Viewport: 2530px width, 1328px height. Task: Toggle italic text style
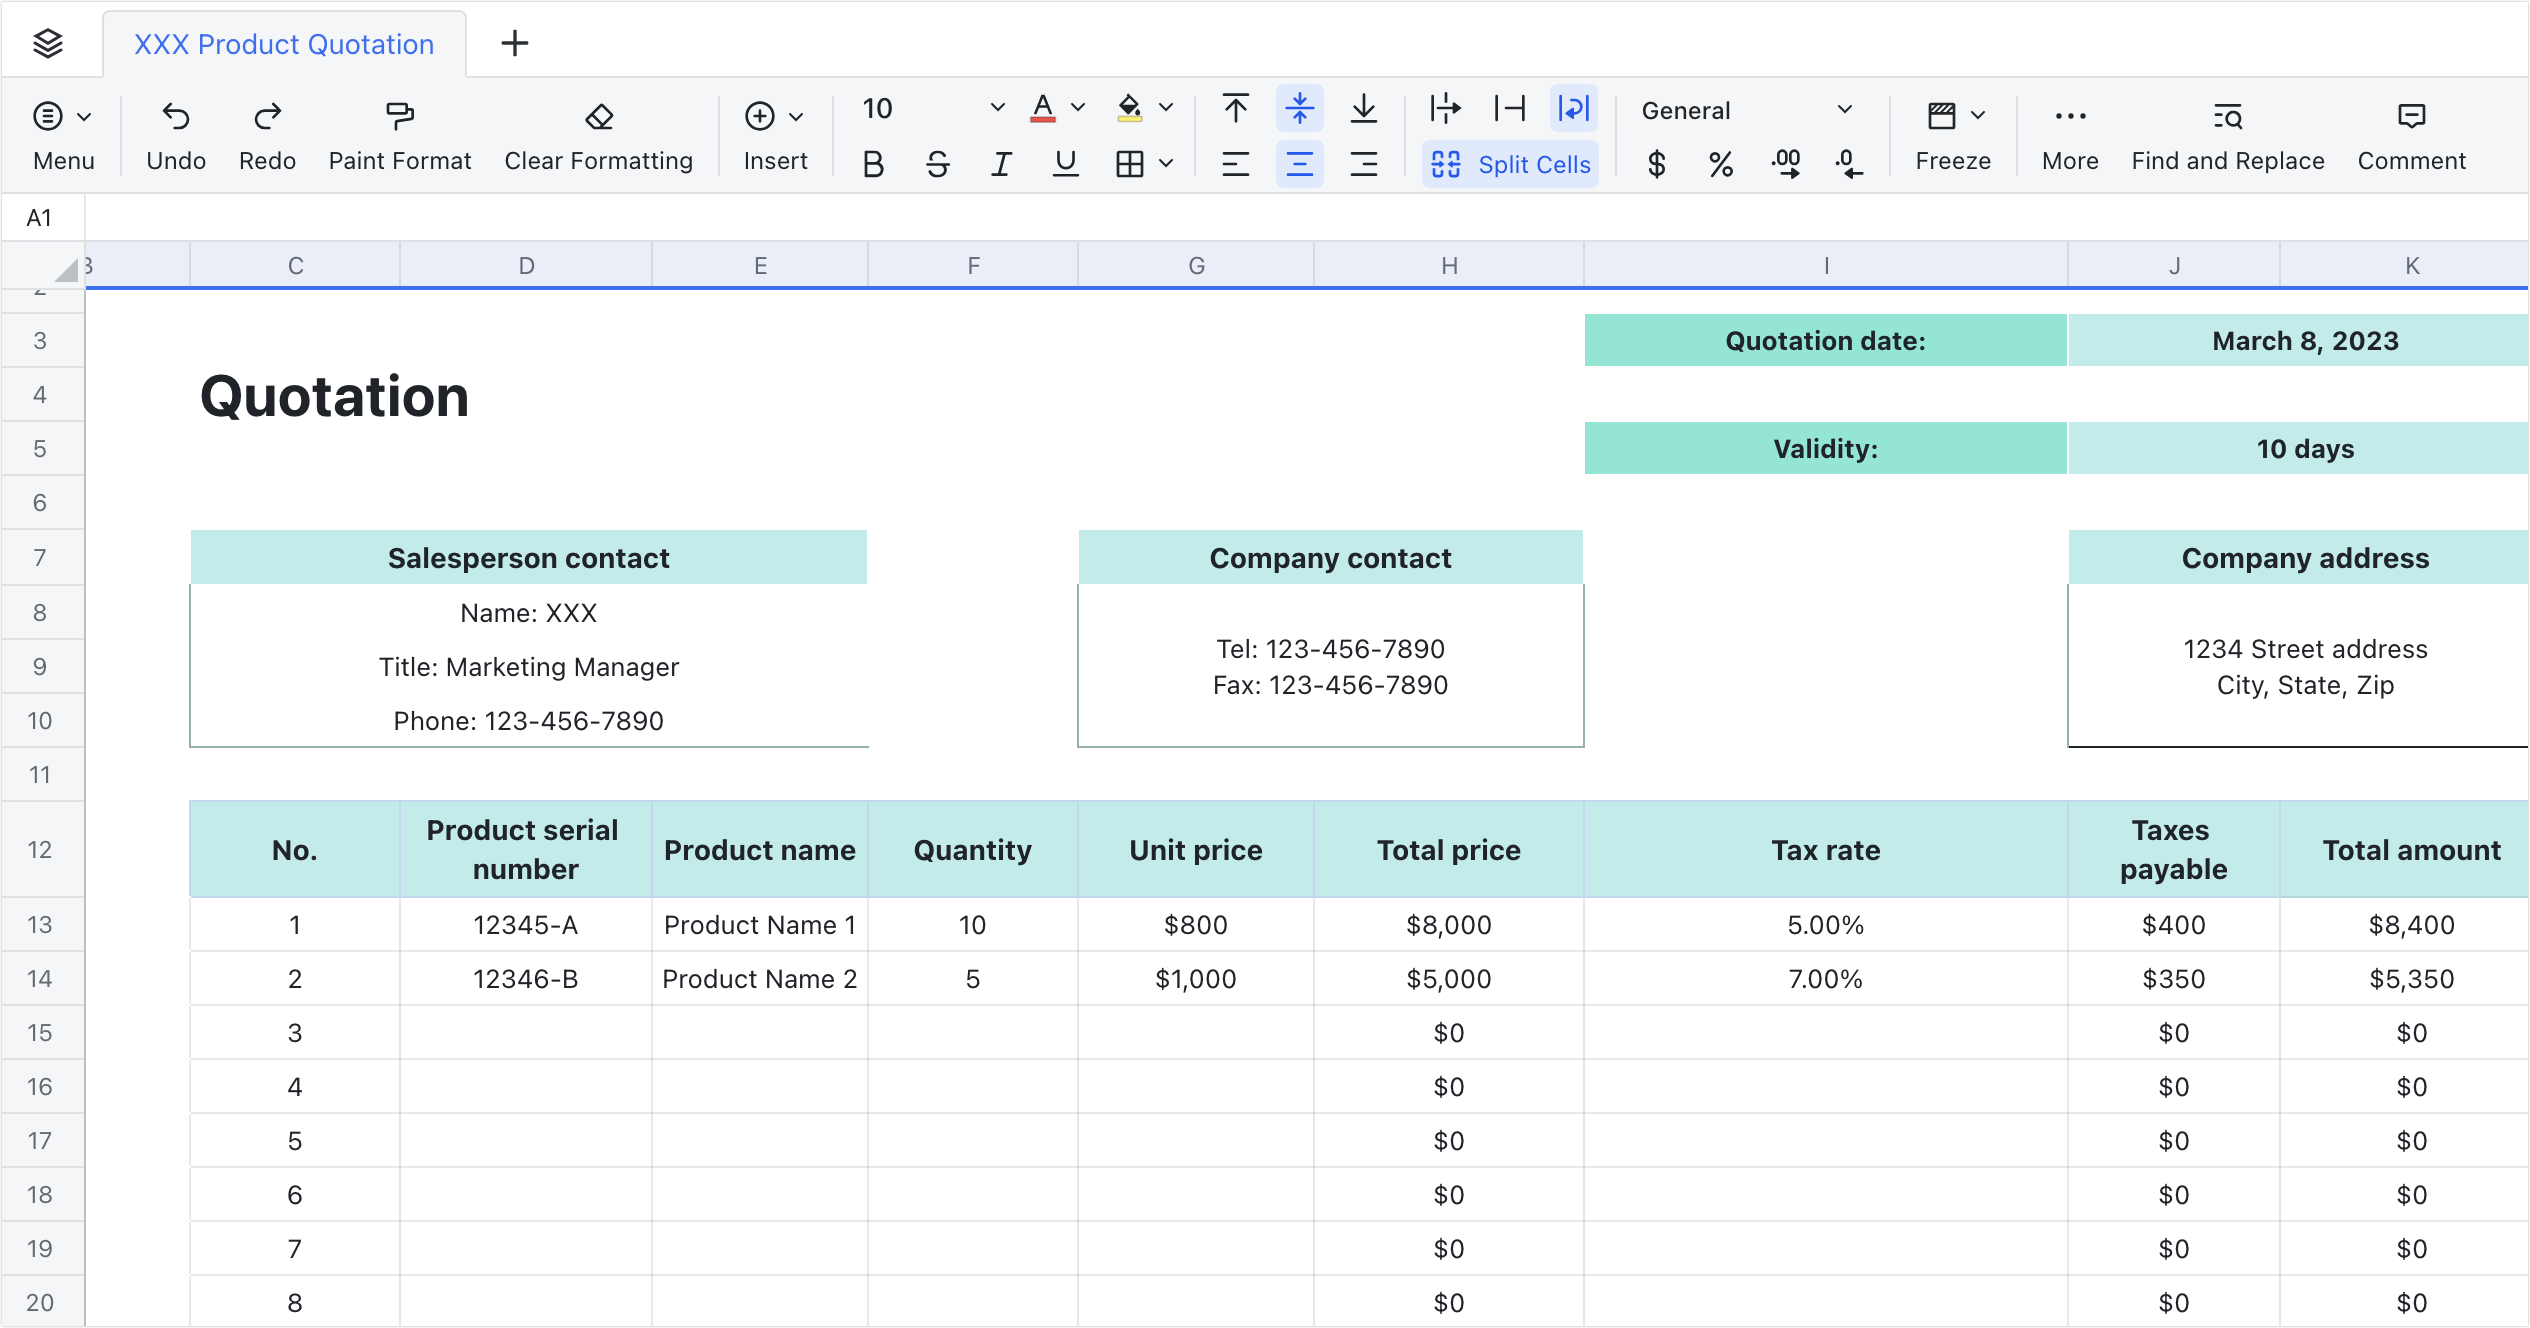tap(1001, 164)
